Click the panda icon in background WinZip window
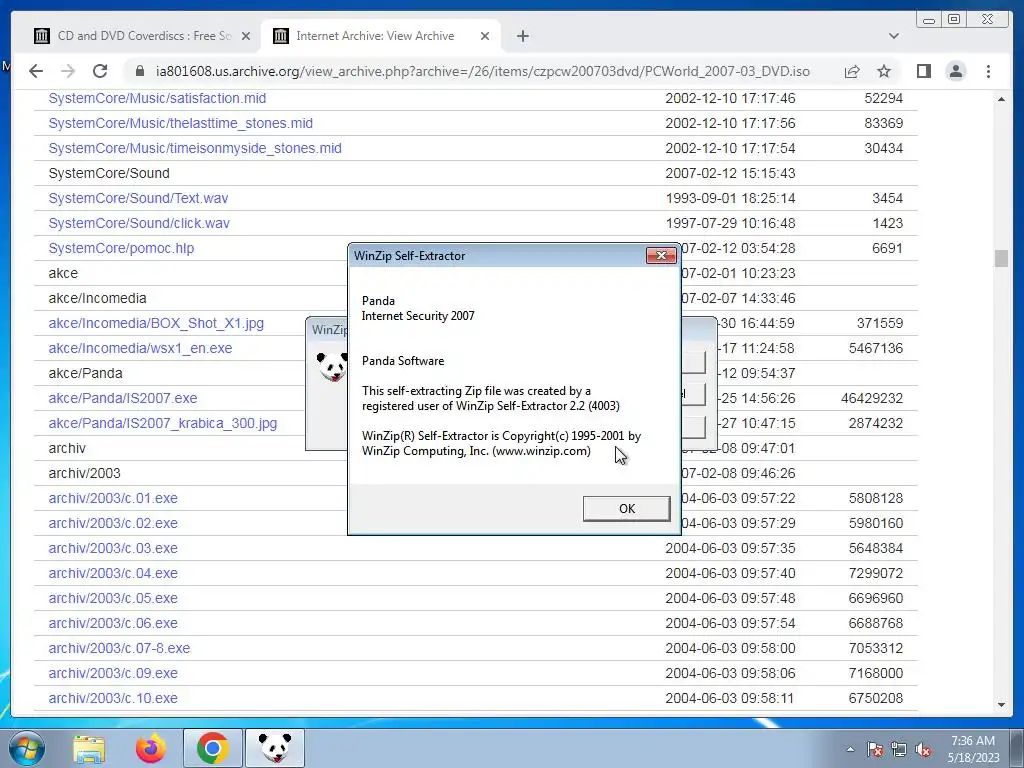 pos(331,366)
